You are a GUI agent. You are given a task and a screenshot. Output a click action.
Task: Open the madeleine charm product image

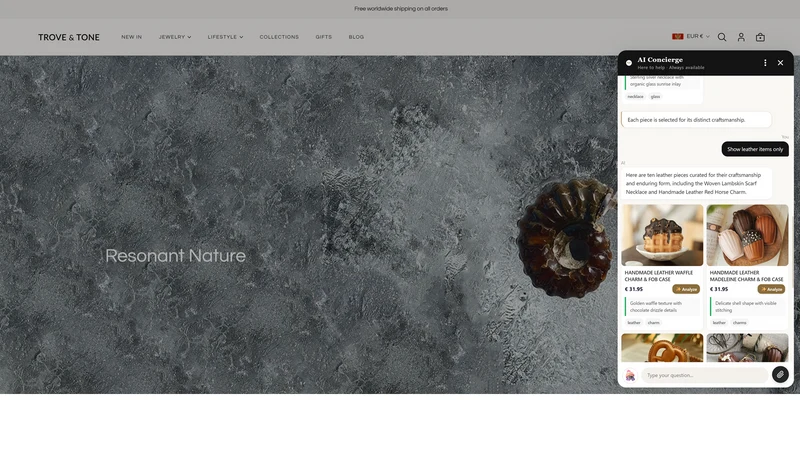click(x=747, y=235)
